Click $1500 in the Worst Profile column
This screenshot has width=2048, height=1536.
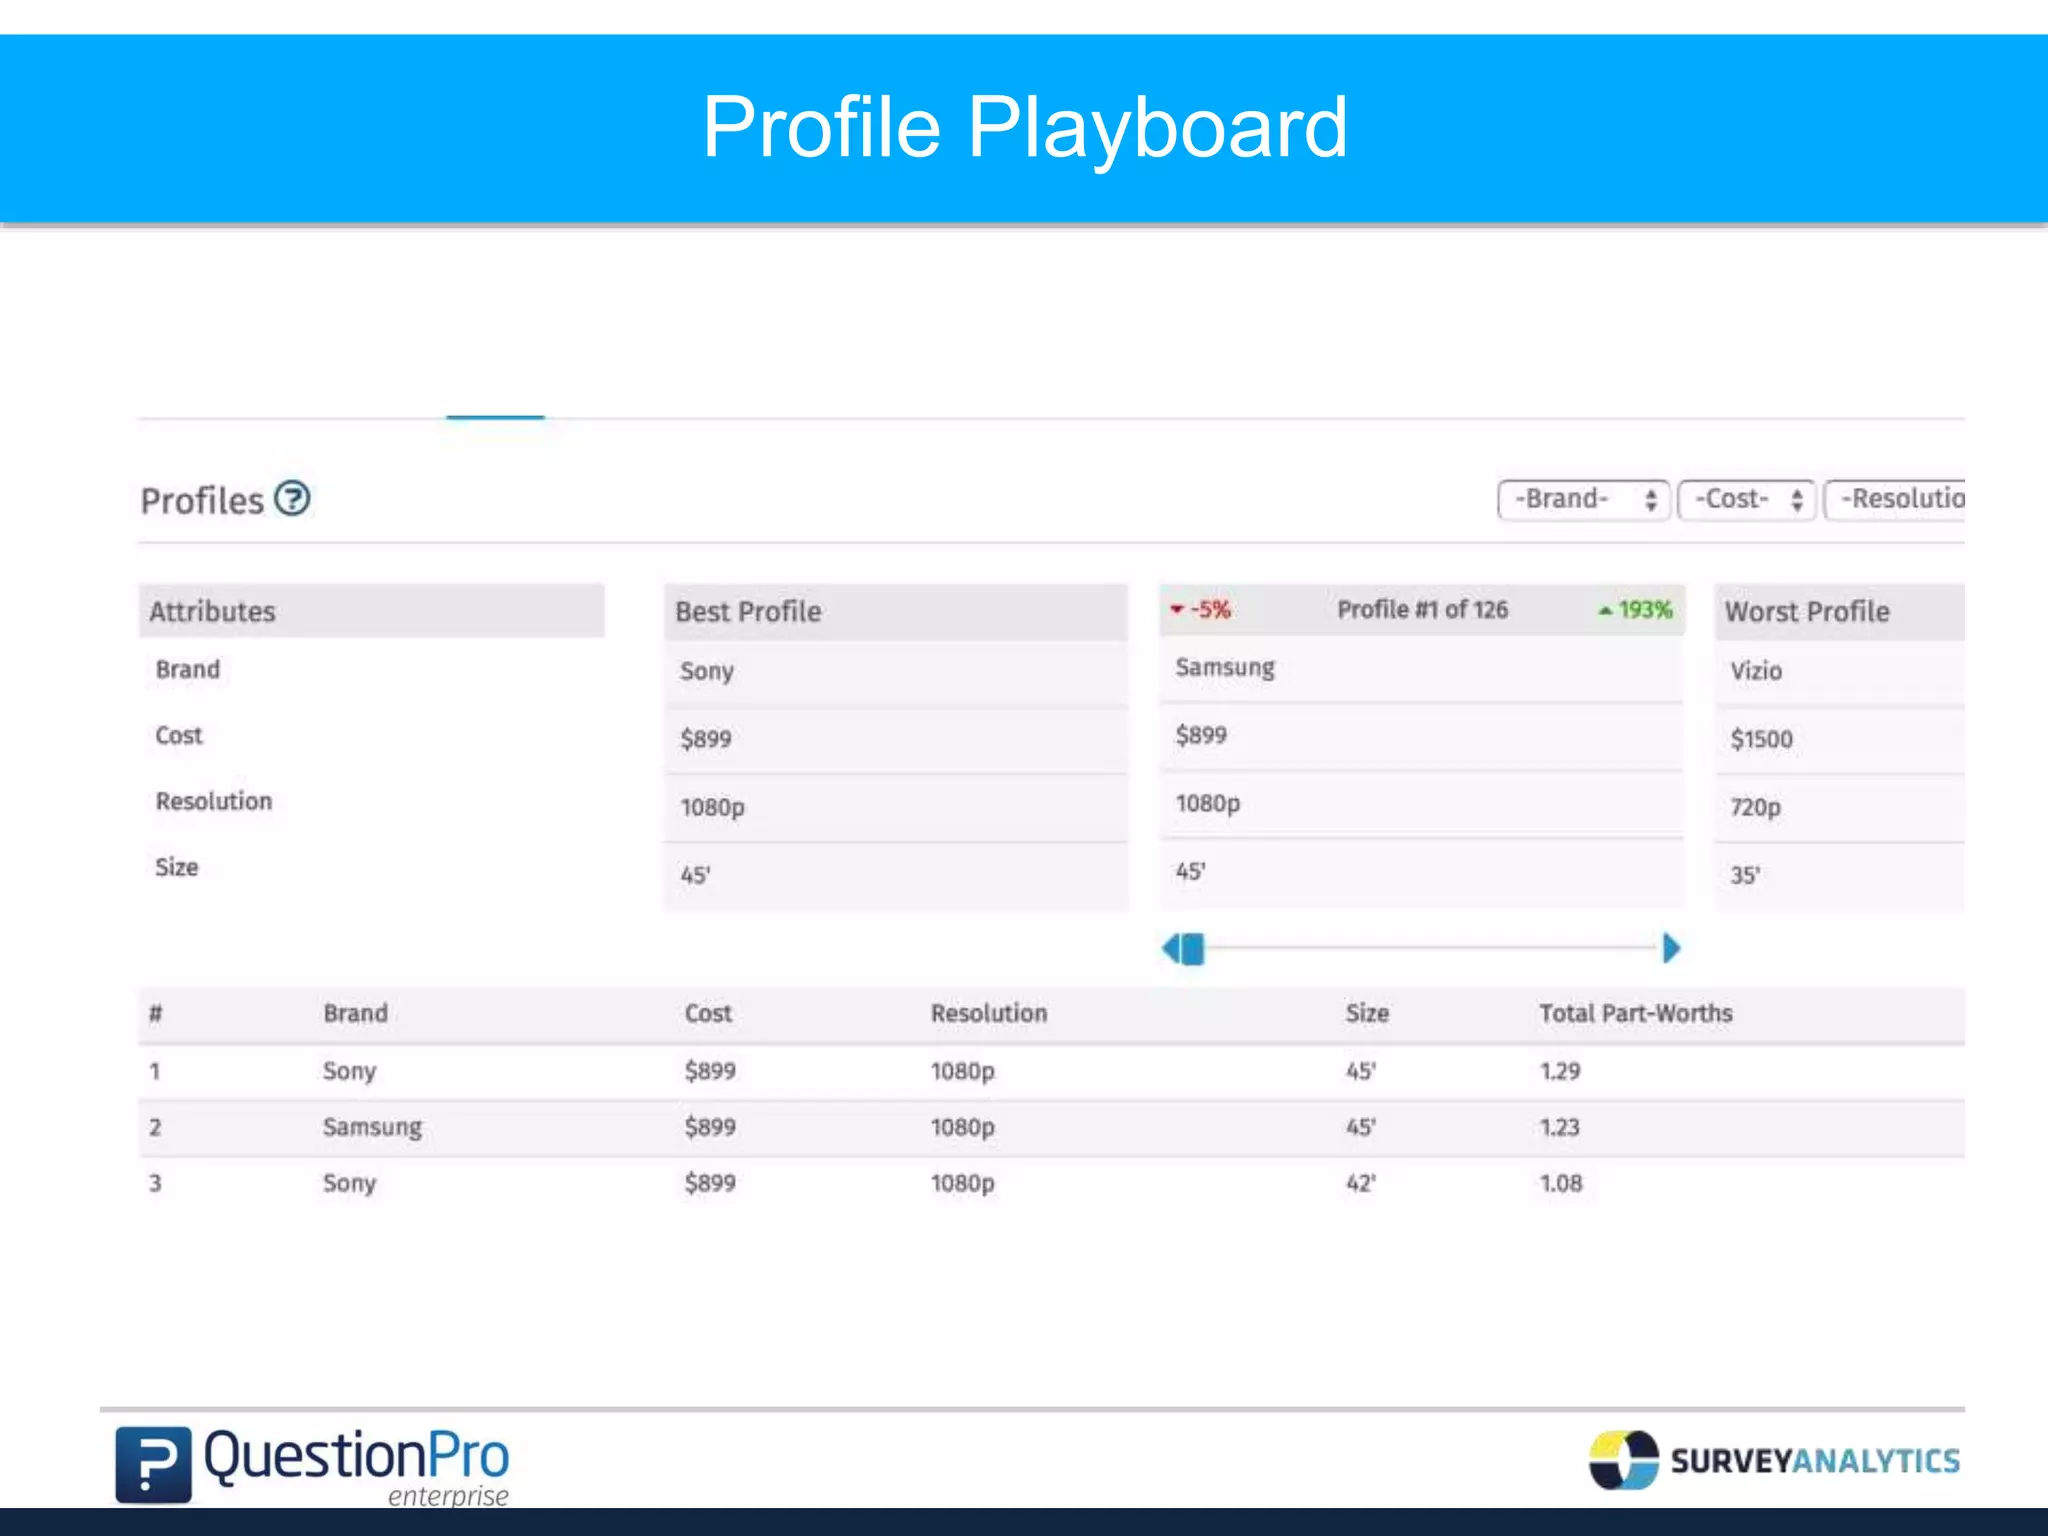(x=1761, y=739)
